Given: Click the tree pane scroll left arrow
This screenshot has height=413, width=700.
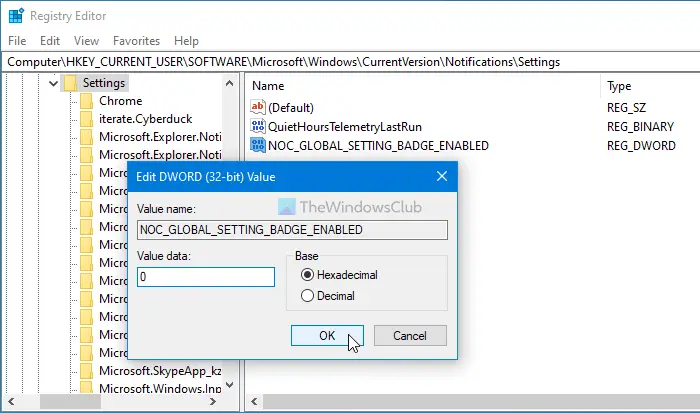Looking at the screenshot, I should click(11, 401).
